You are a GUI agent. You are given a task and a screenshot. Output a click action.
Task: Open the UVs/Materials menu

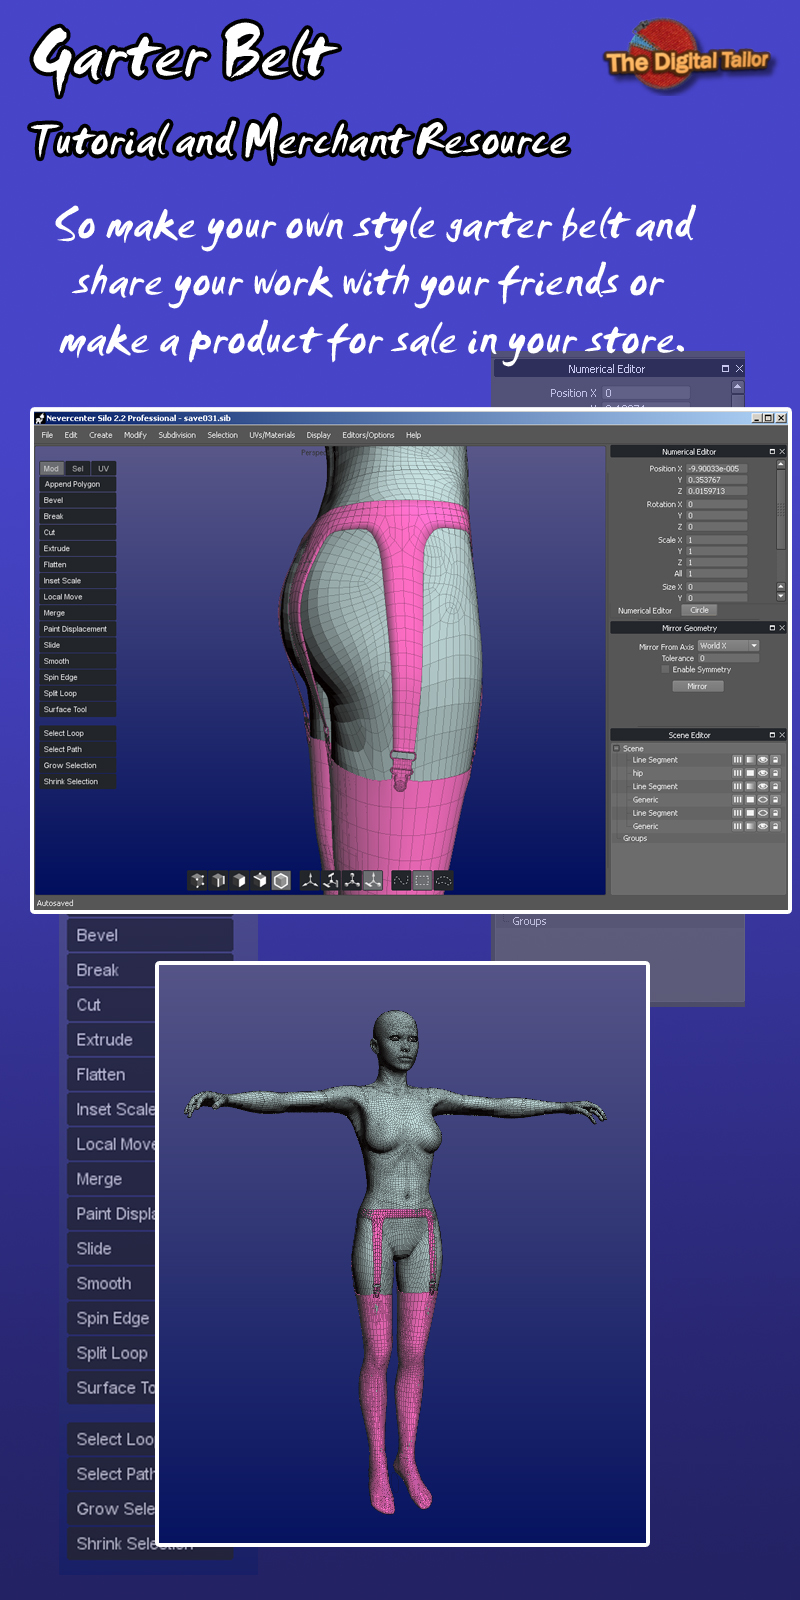272,435
